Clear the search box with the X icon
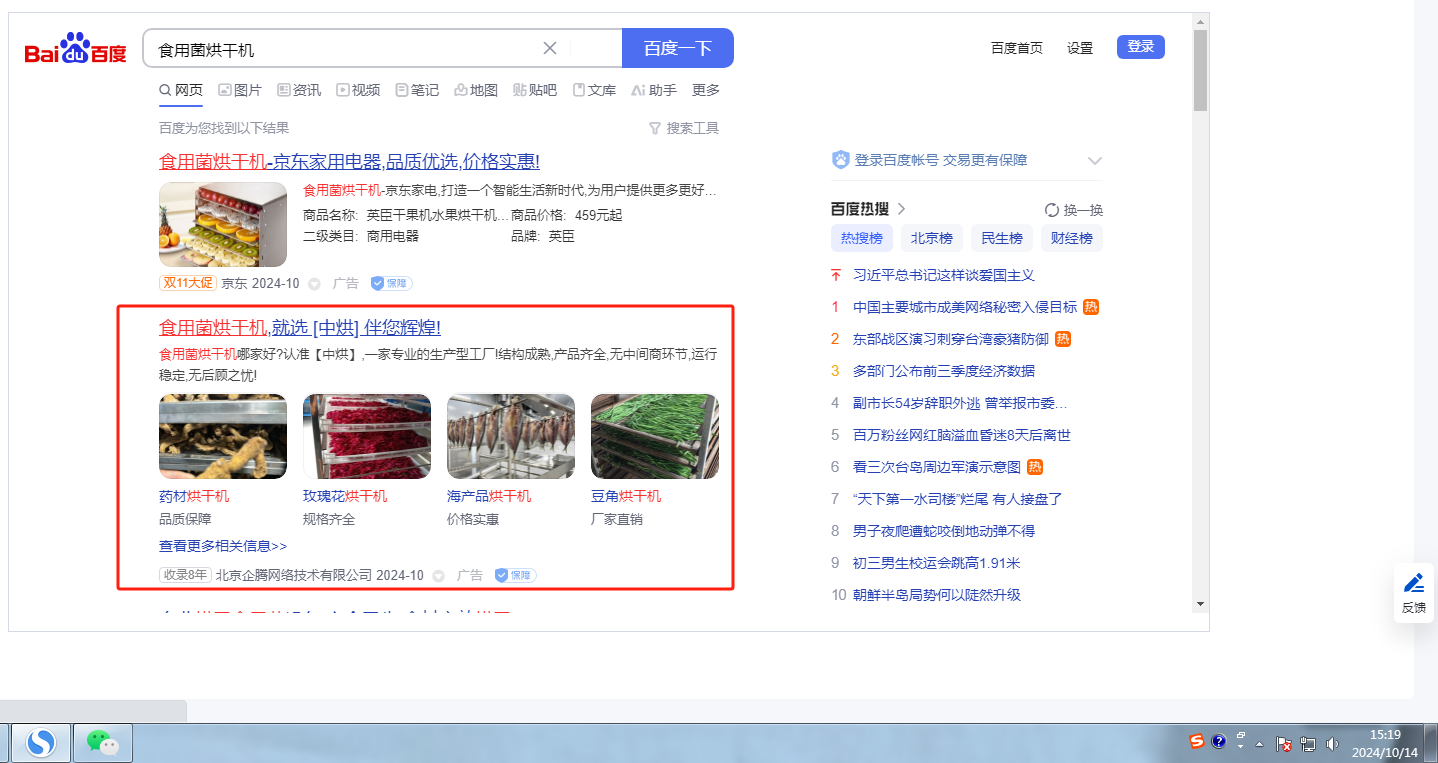The height and width of the screenshot is (763, 1438). point(550,48)
